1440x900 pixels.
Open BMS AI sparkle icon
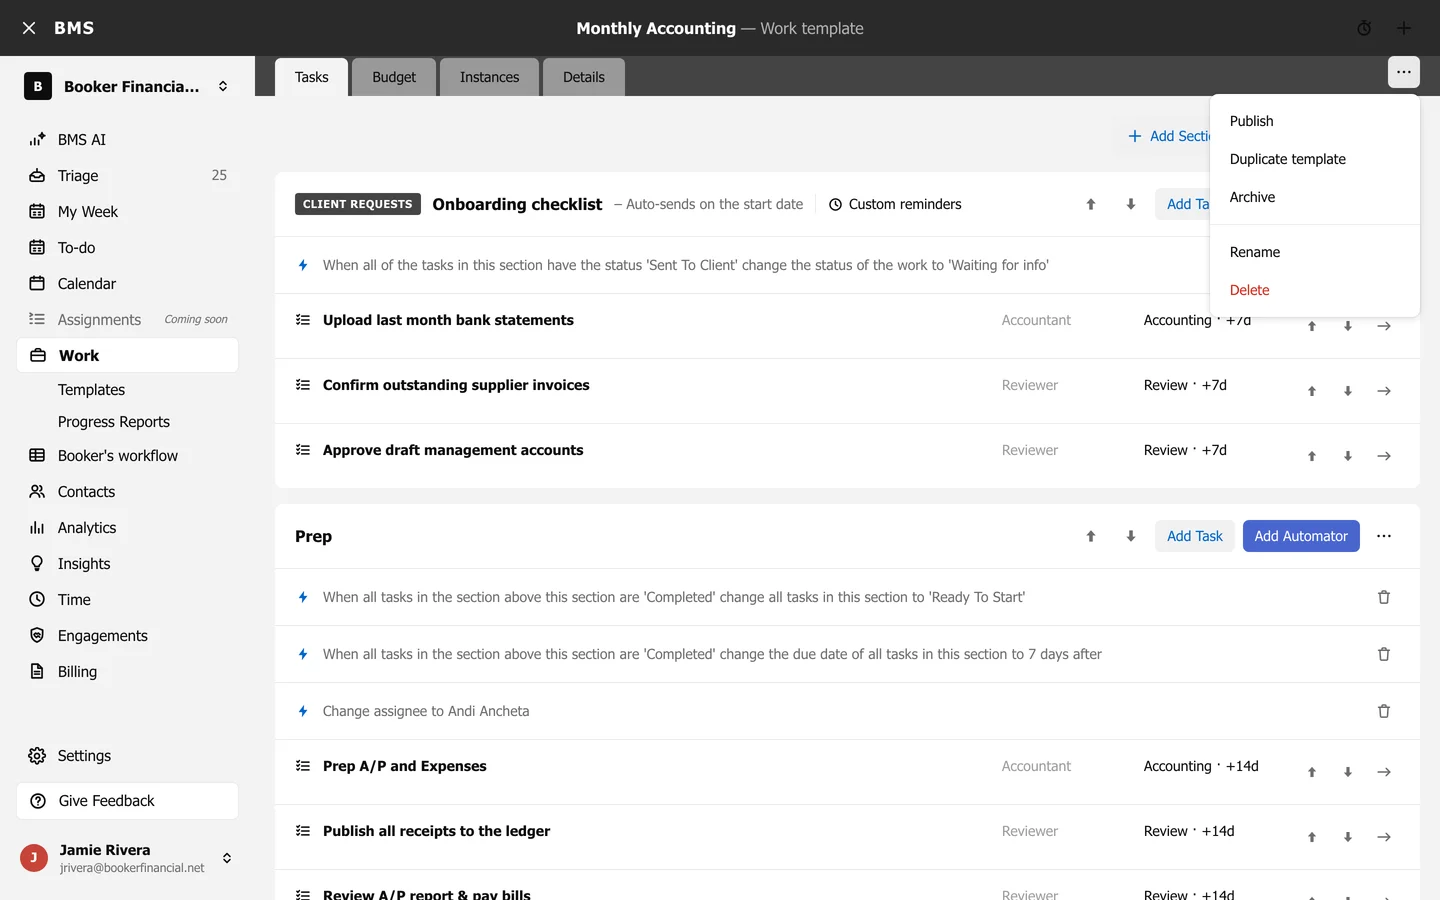37,139
